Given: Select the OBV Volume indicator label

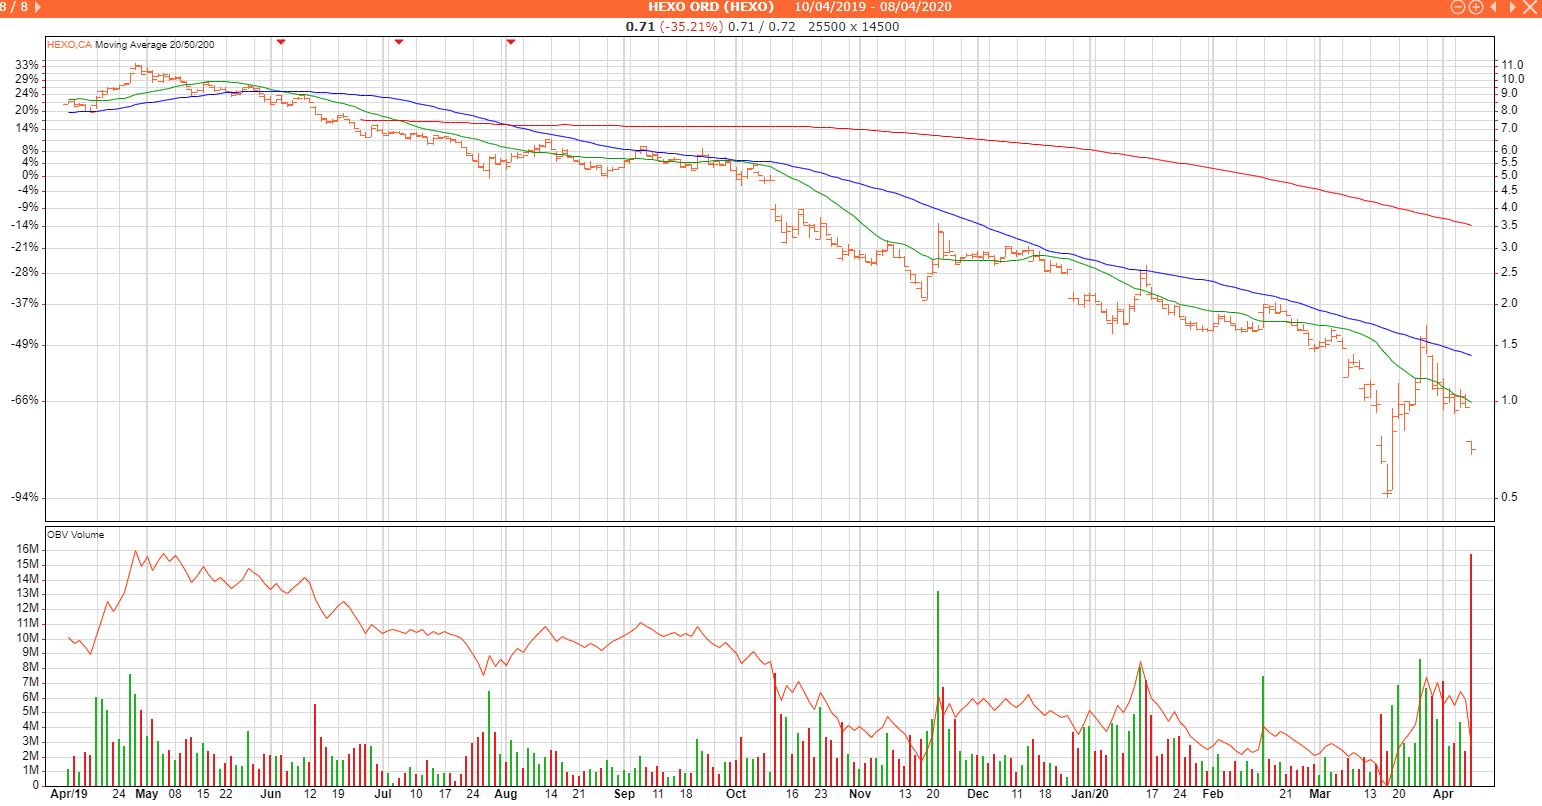Looking at the screenshot, I should (75, 535).
